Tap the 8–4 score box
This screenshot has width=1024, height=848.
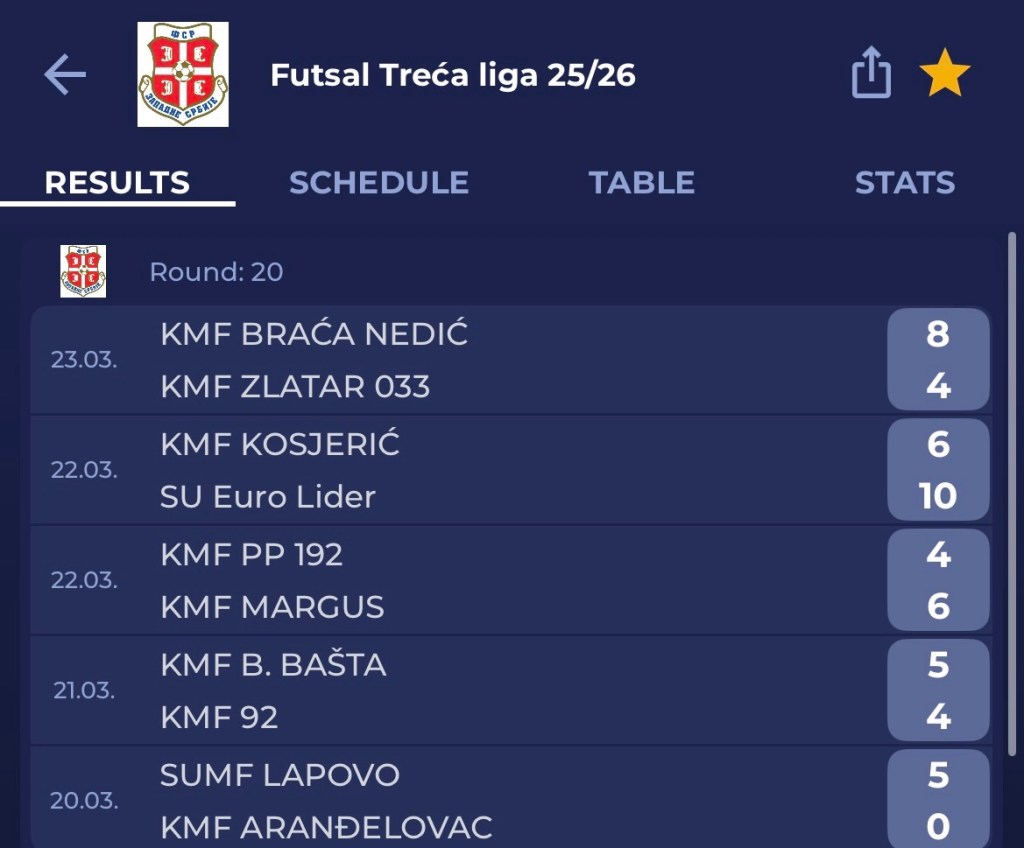pos(938,360)
